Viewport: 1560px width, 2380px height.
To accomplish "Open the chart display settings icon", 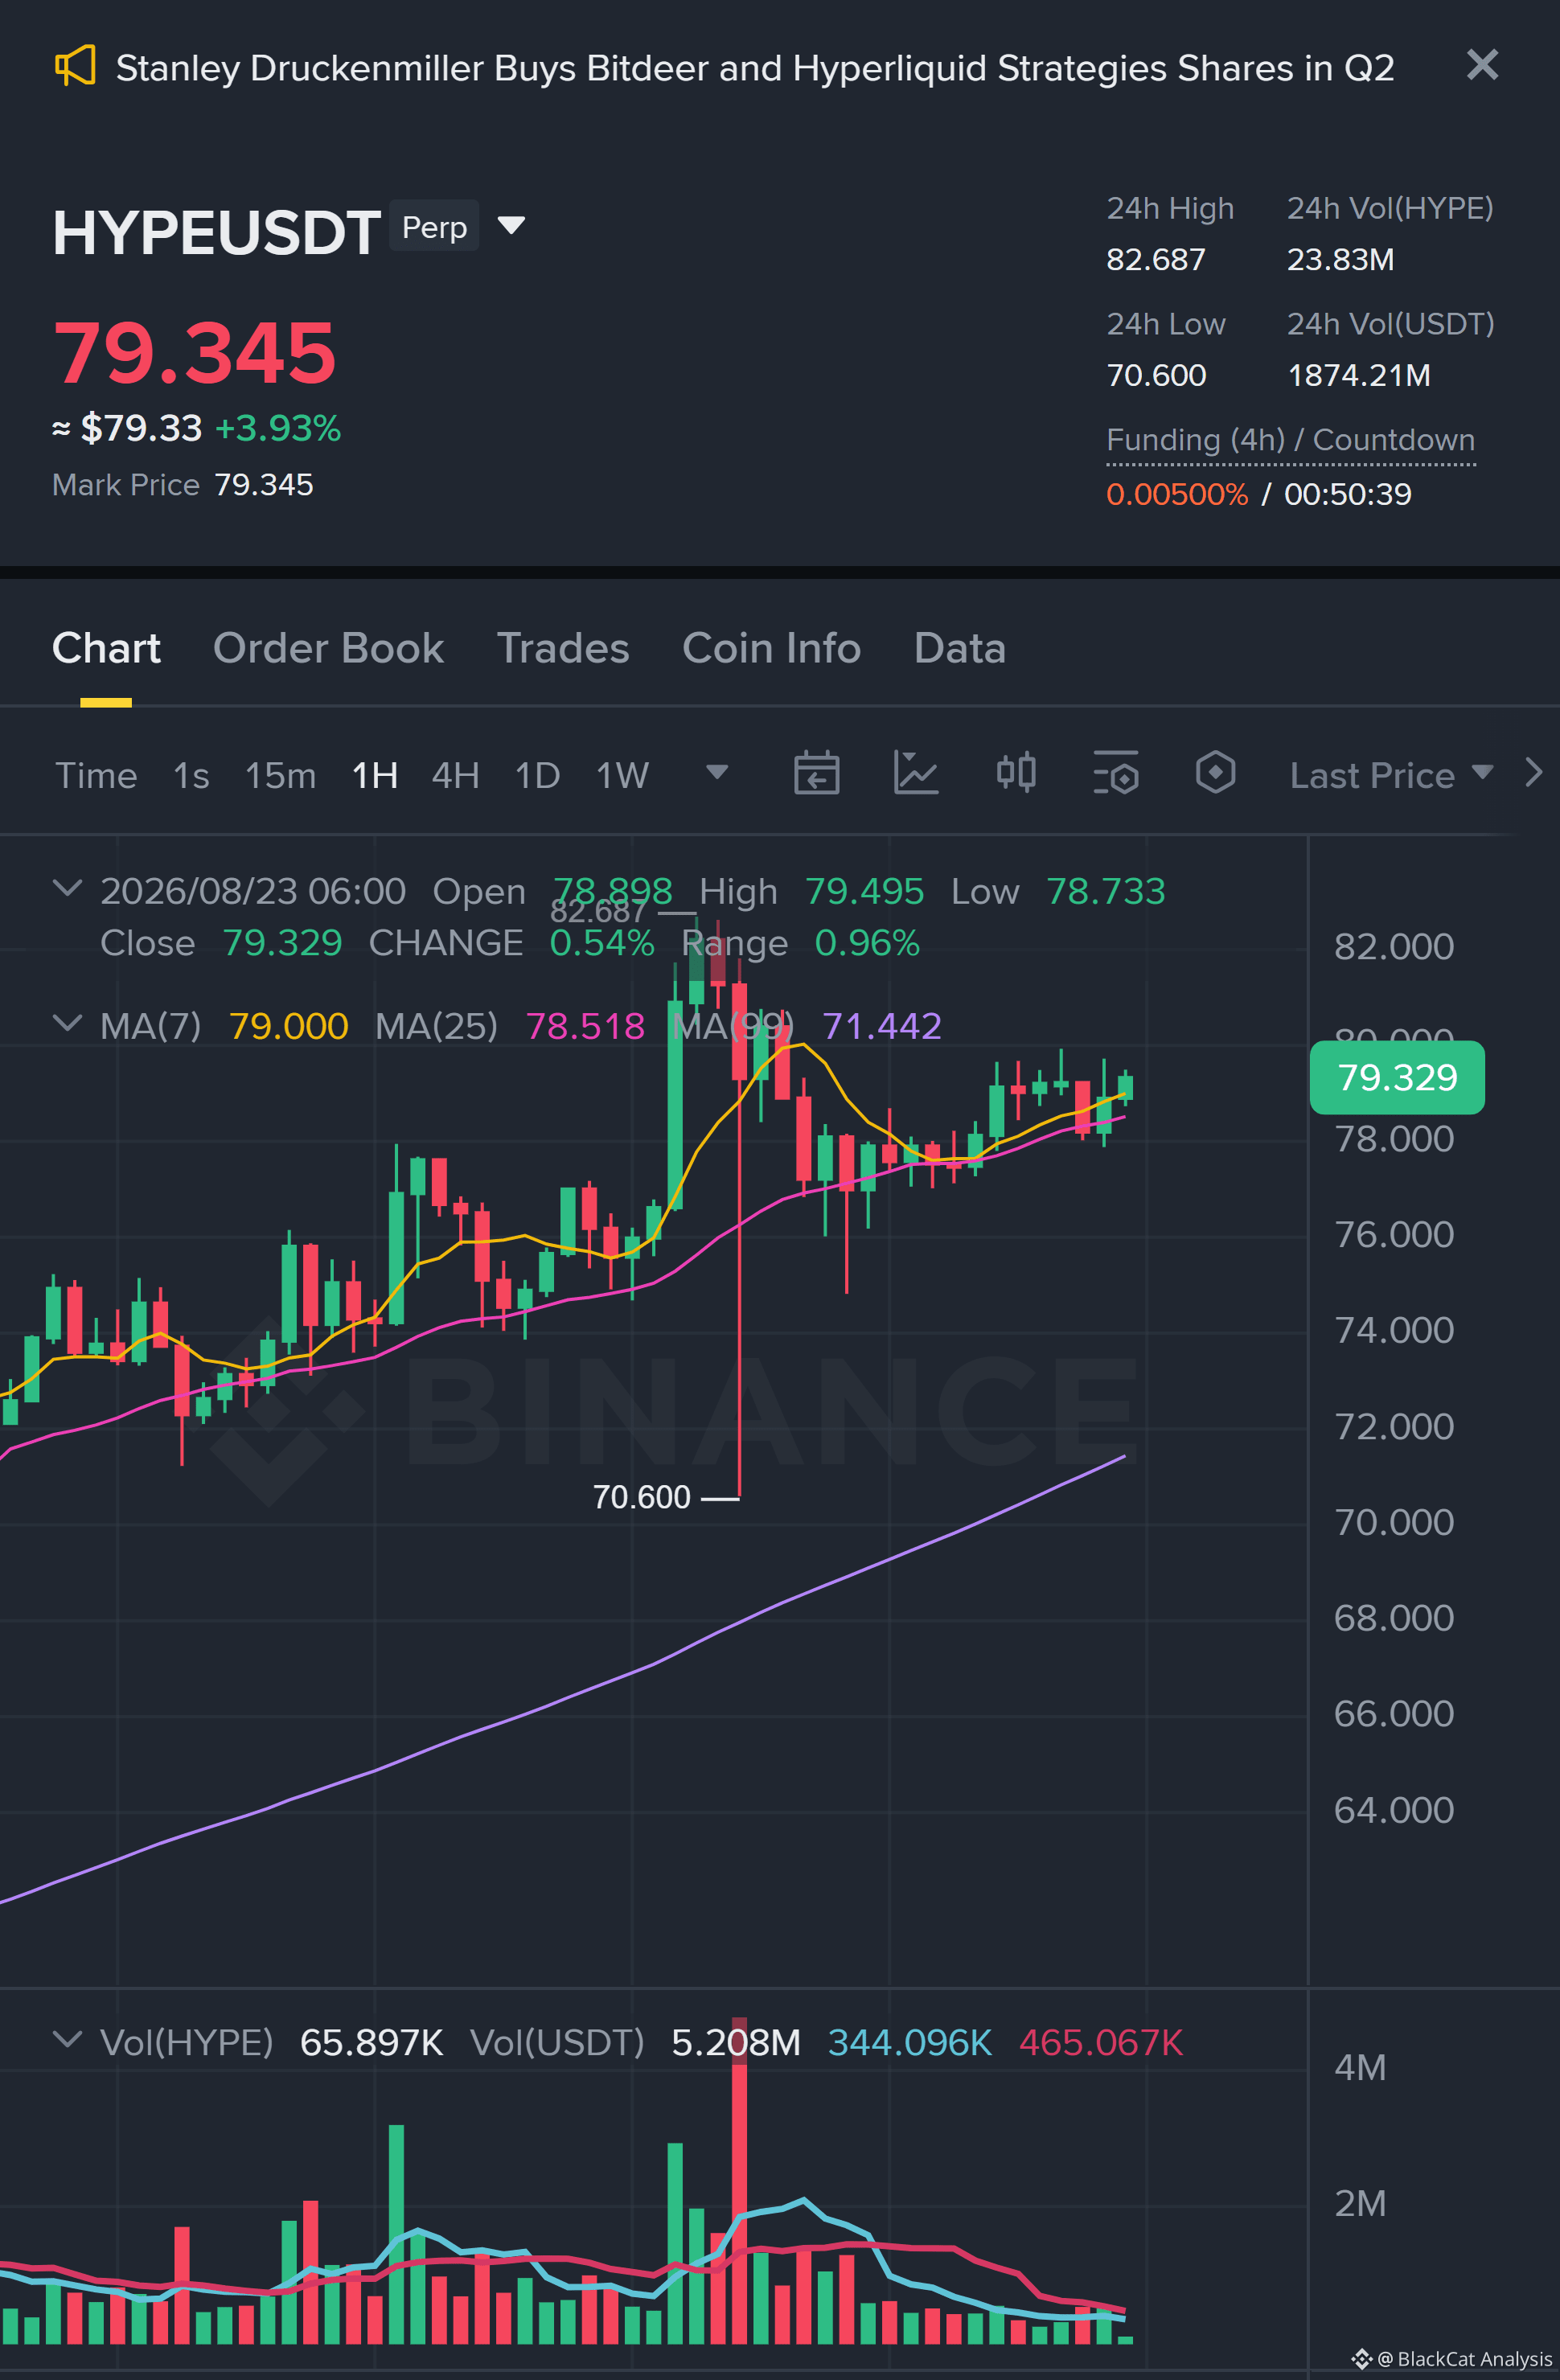I will (1116, 773).
